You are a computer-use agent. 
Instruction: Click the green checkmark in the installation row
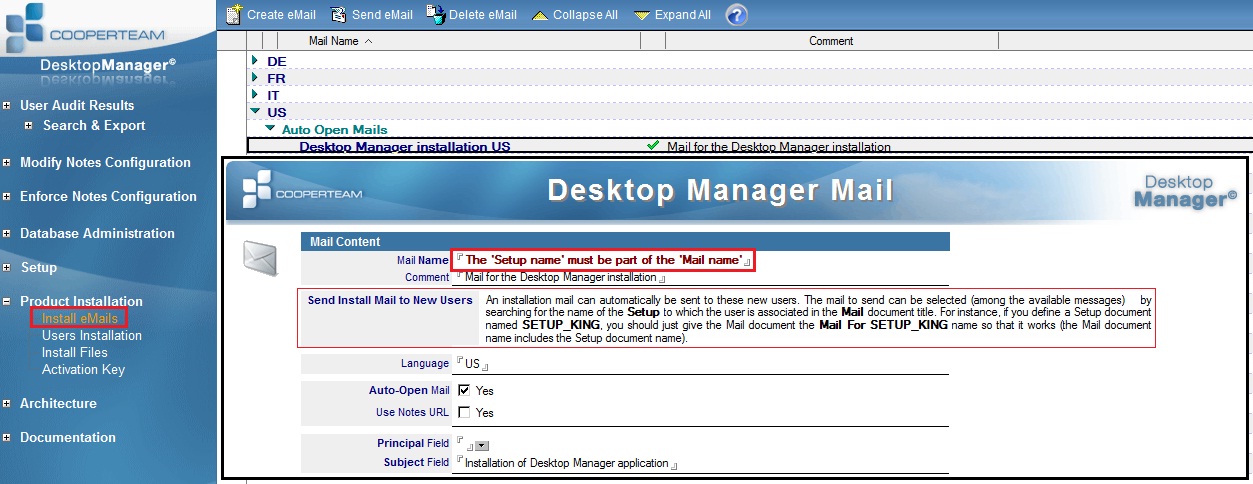coord(653,146)
